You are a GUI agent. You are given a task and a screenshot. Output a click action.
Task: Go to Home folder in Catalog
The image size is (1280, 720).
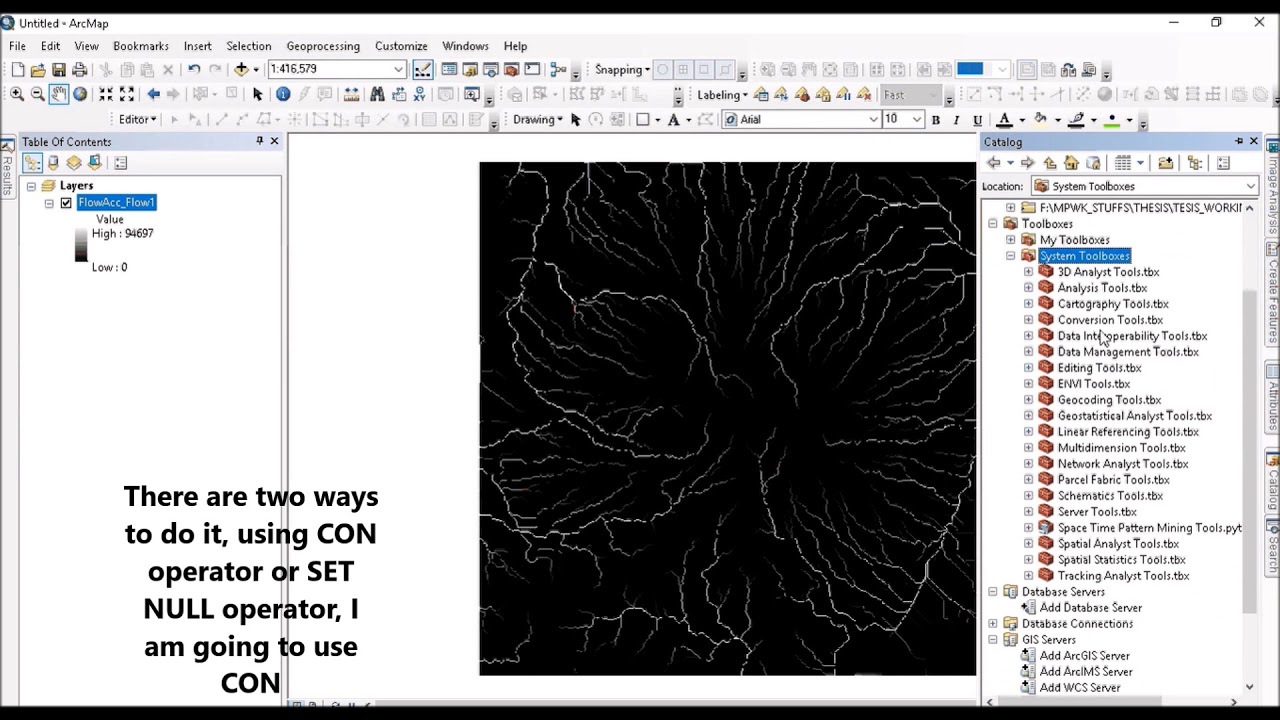point(1071,163)
